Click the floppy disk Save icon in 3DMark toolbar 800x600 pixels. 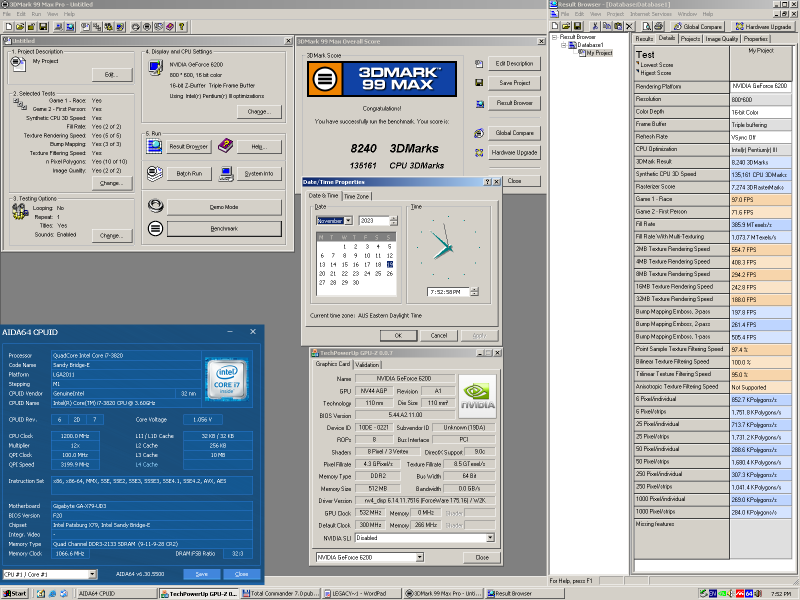click(x=43, y=27)
